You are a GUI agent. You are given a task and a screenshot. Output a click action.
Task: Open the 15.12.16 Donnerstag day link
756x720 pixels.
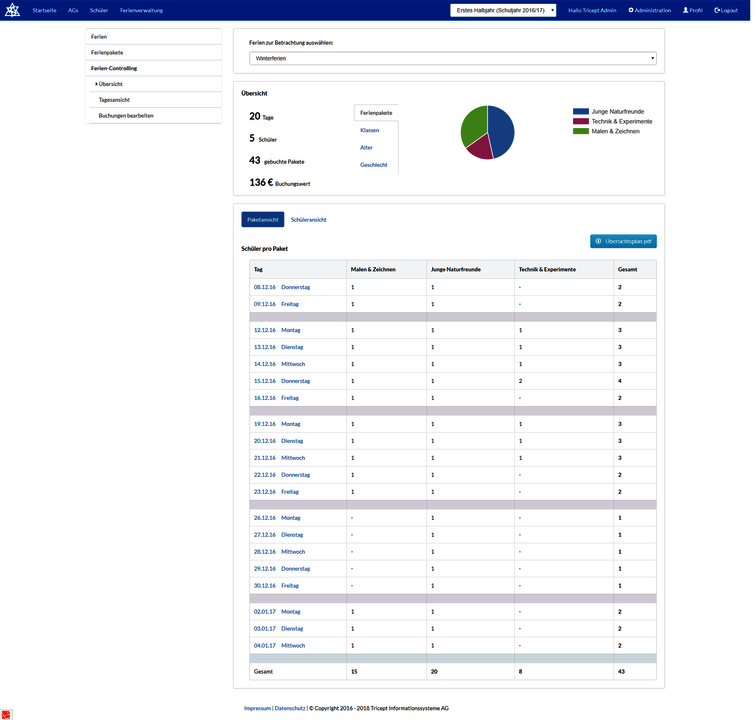tap(282, 381)
